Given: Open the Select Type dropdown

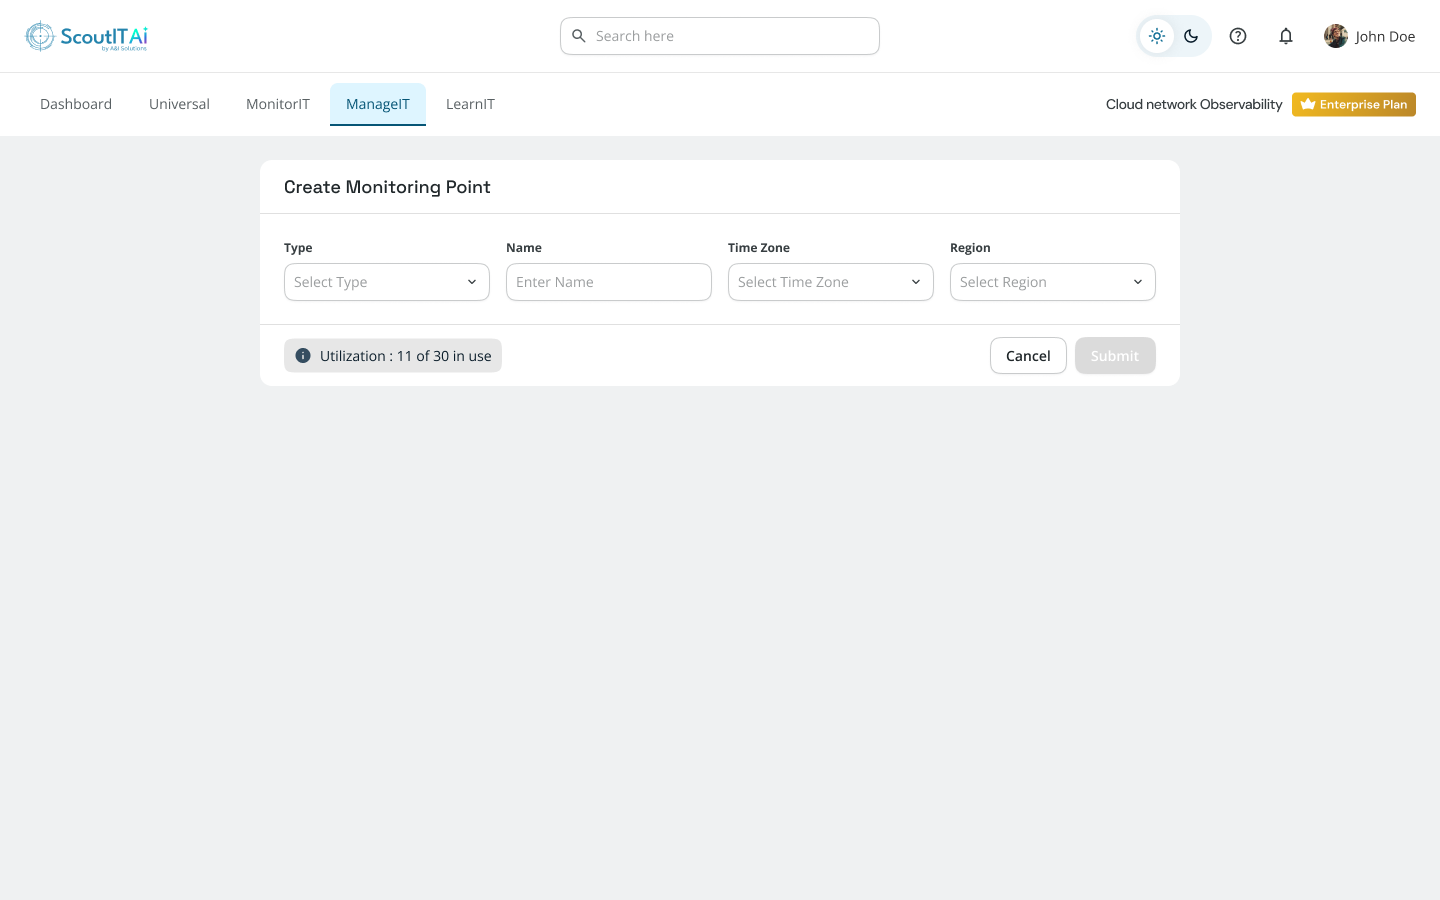Looking at the screenshot, I should coord(387,282).
